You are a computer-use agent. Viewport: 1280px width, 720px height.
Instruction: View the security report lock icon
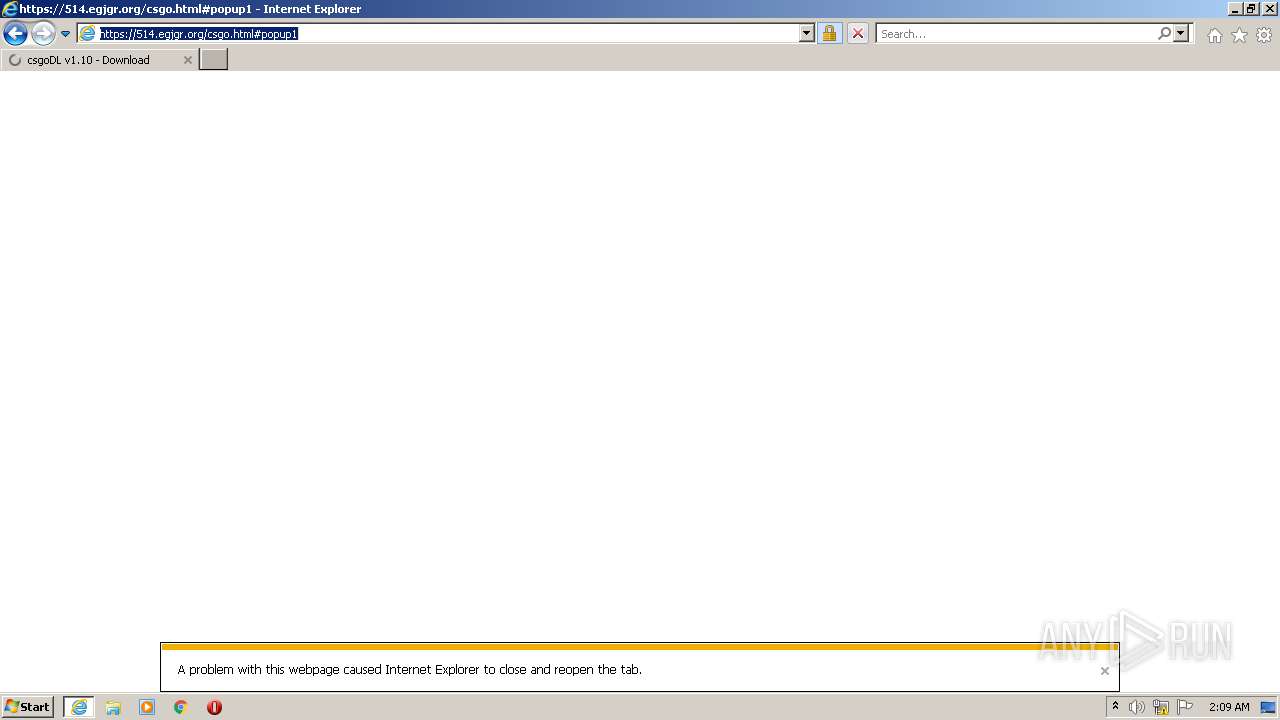829,34
